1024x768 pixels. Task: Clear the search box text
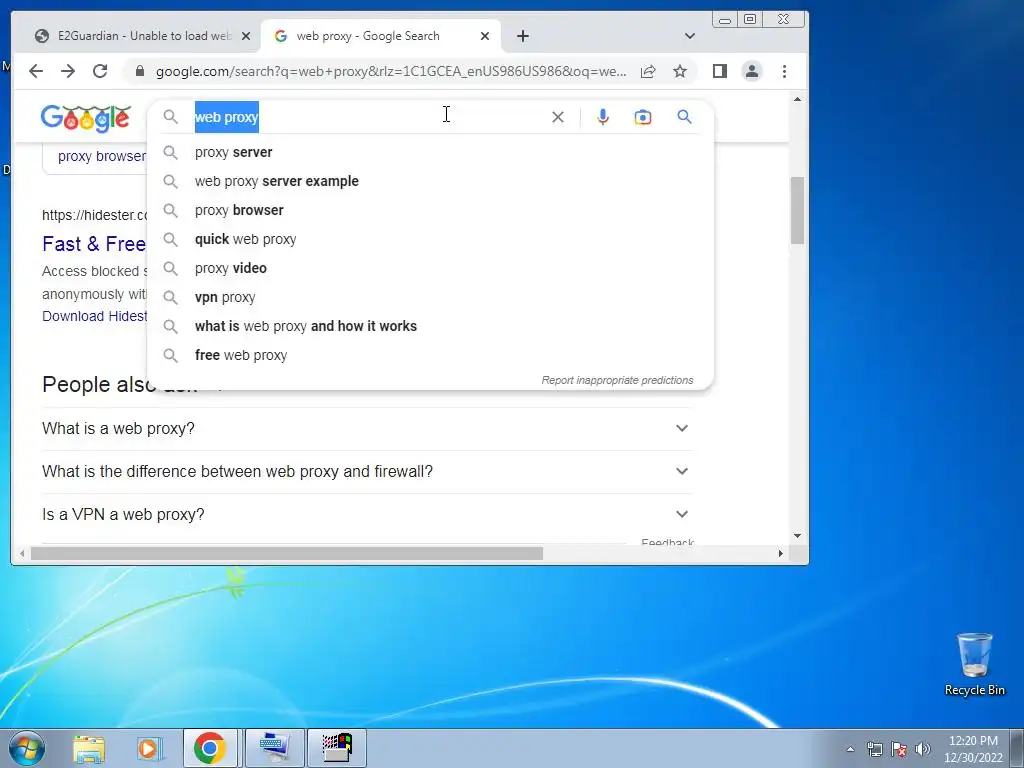coord(558,117)
